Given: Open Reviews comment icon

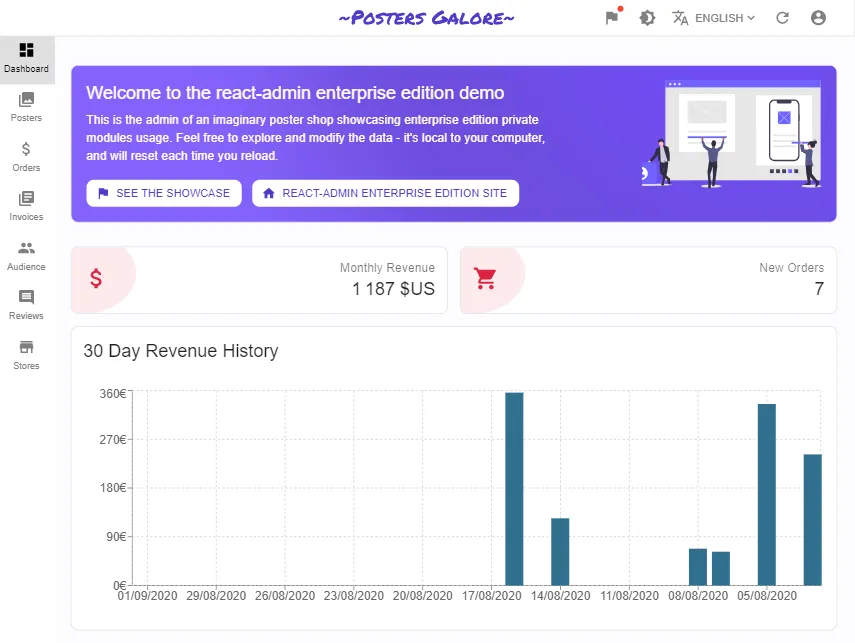Looking at the screenshot, I should [x=27, y=298].
